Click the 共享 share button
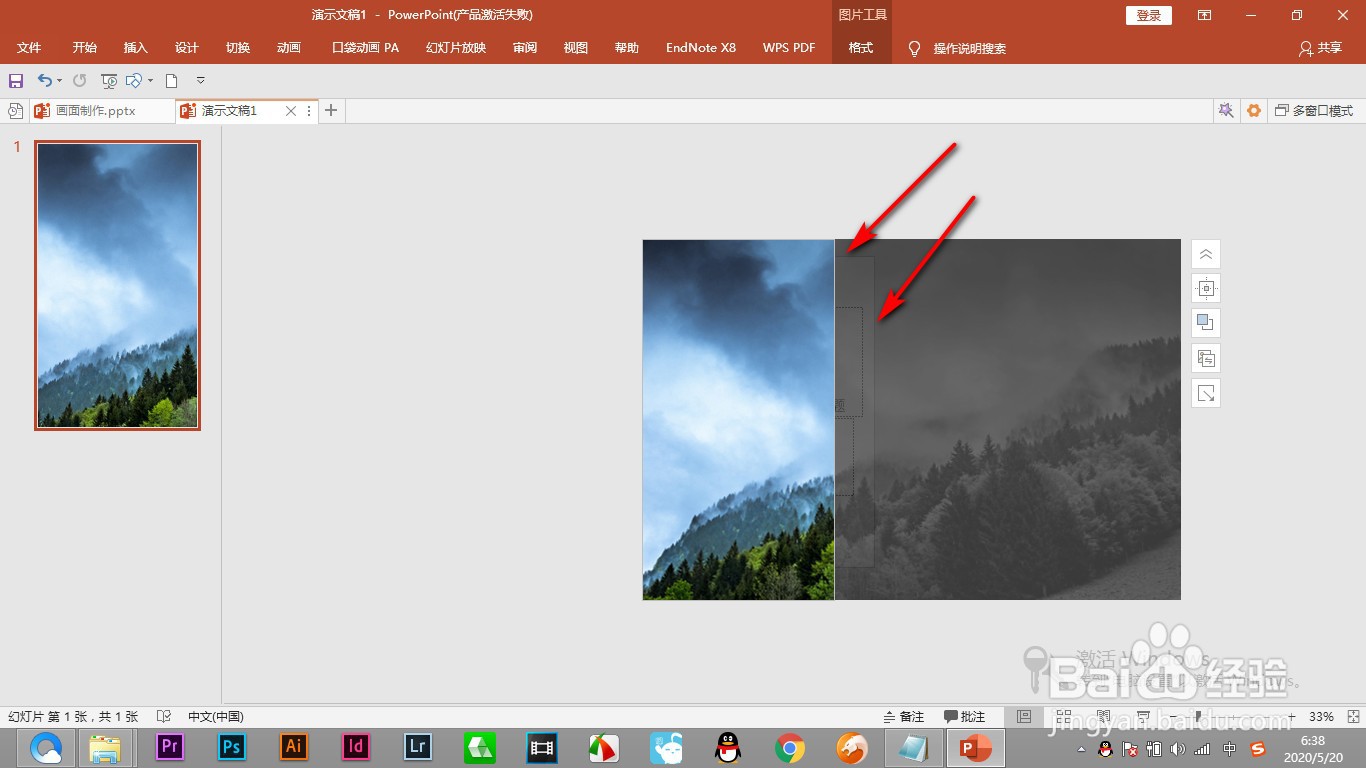The width and height of the screenshot is (1366, 768). (x=1321, y=48)
